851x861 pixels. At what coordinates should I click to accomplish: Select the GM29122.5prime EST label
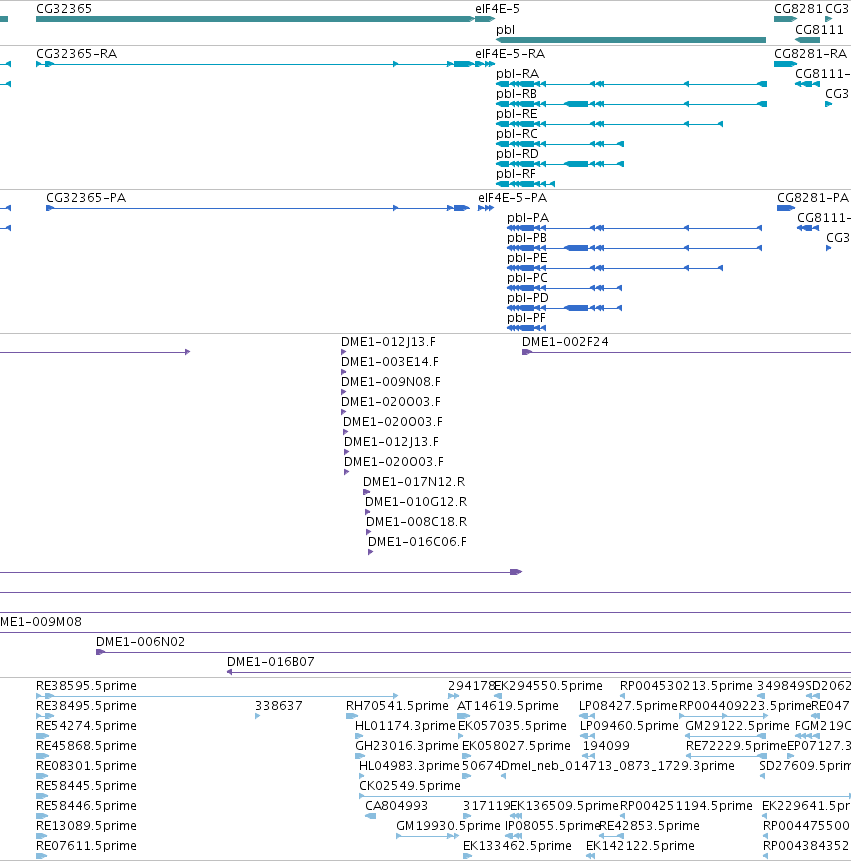tap(737, 726)
